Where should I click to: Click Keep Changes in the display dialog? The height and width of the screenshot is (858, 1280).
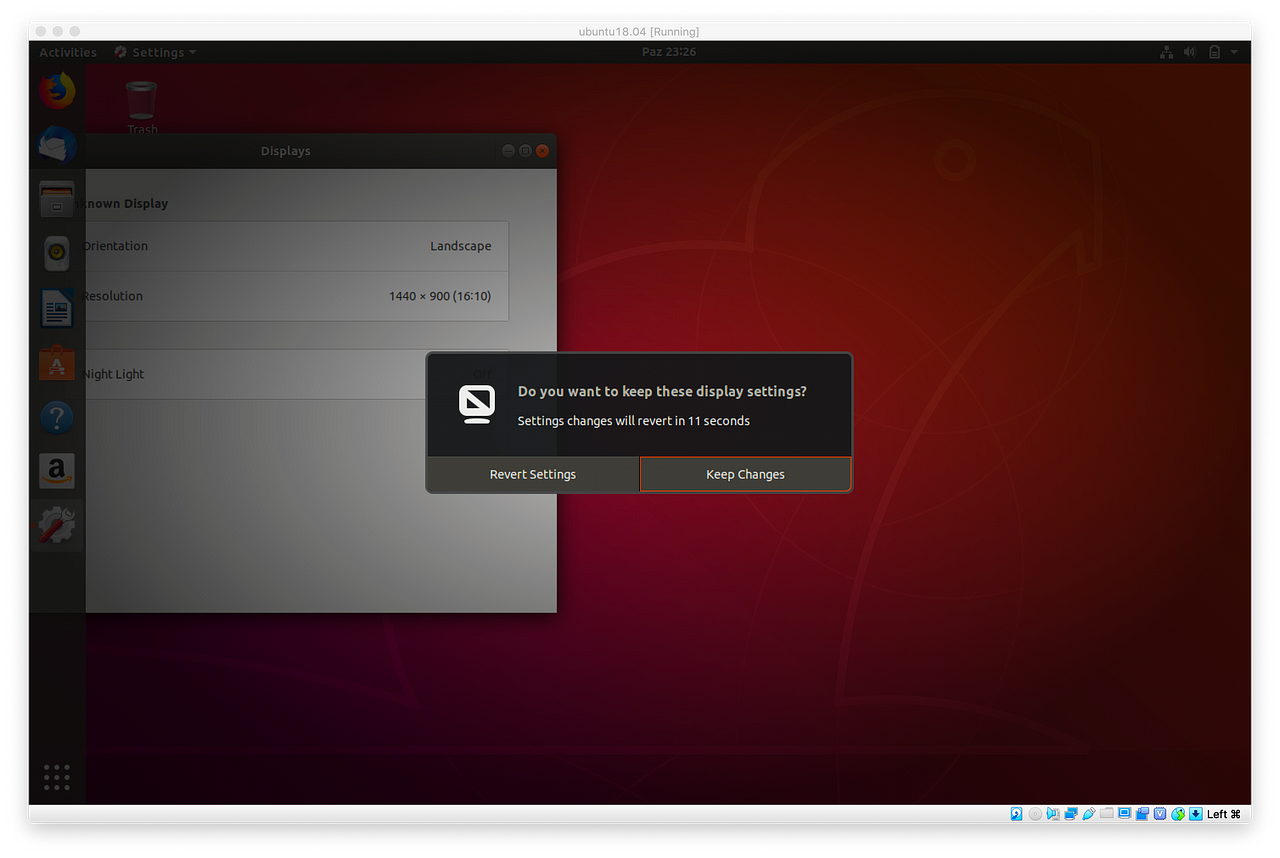[745, 474]
